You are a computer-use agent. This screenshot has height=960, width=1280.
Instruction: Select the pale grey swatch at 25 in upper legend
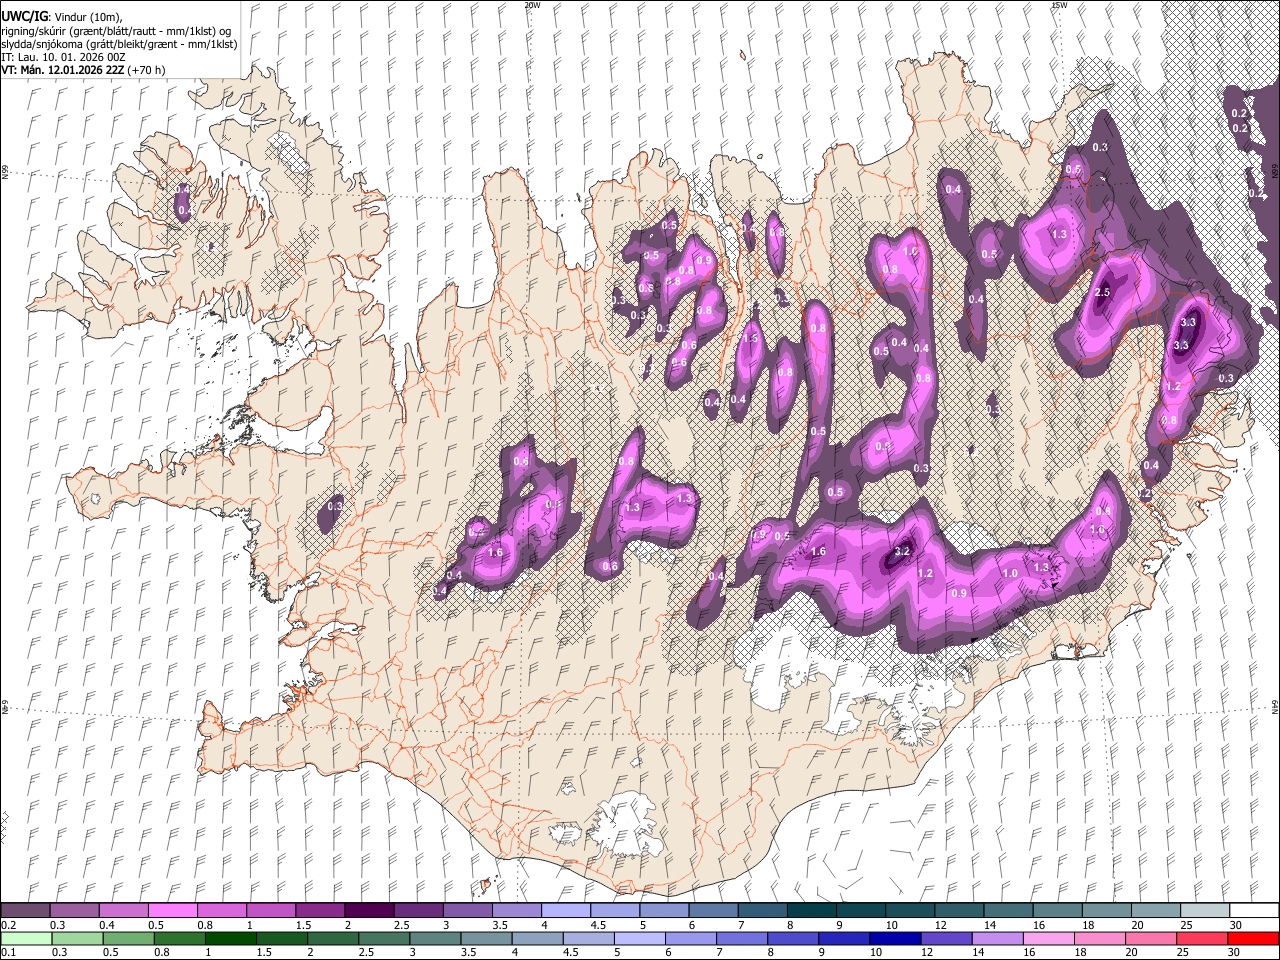coord(1205,910)
